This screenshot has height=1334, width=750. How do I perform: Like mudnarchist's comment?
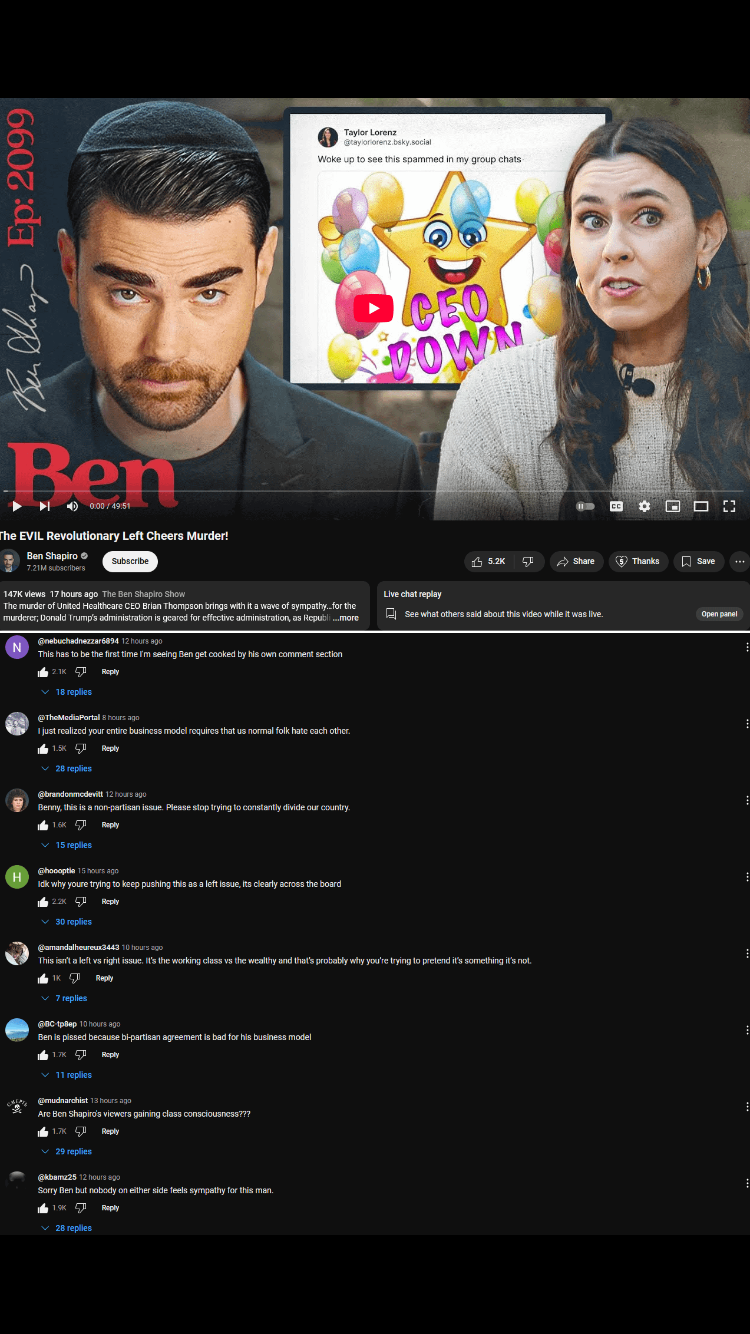(x=43, y=1131)
